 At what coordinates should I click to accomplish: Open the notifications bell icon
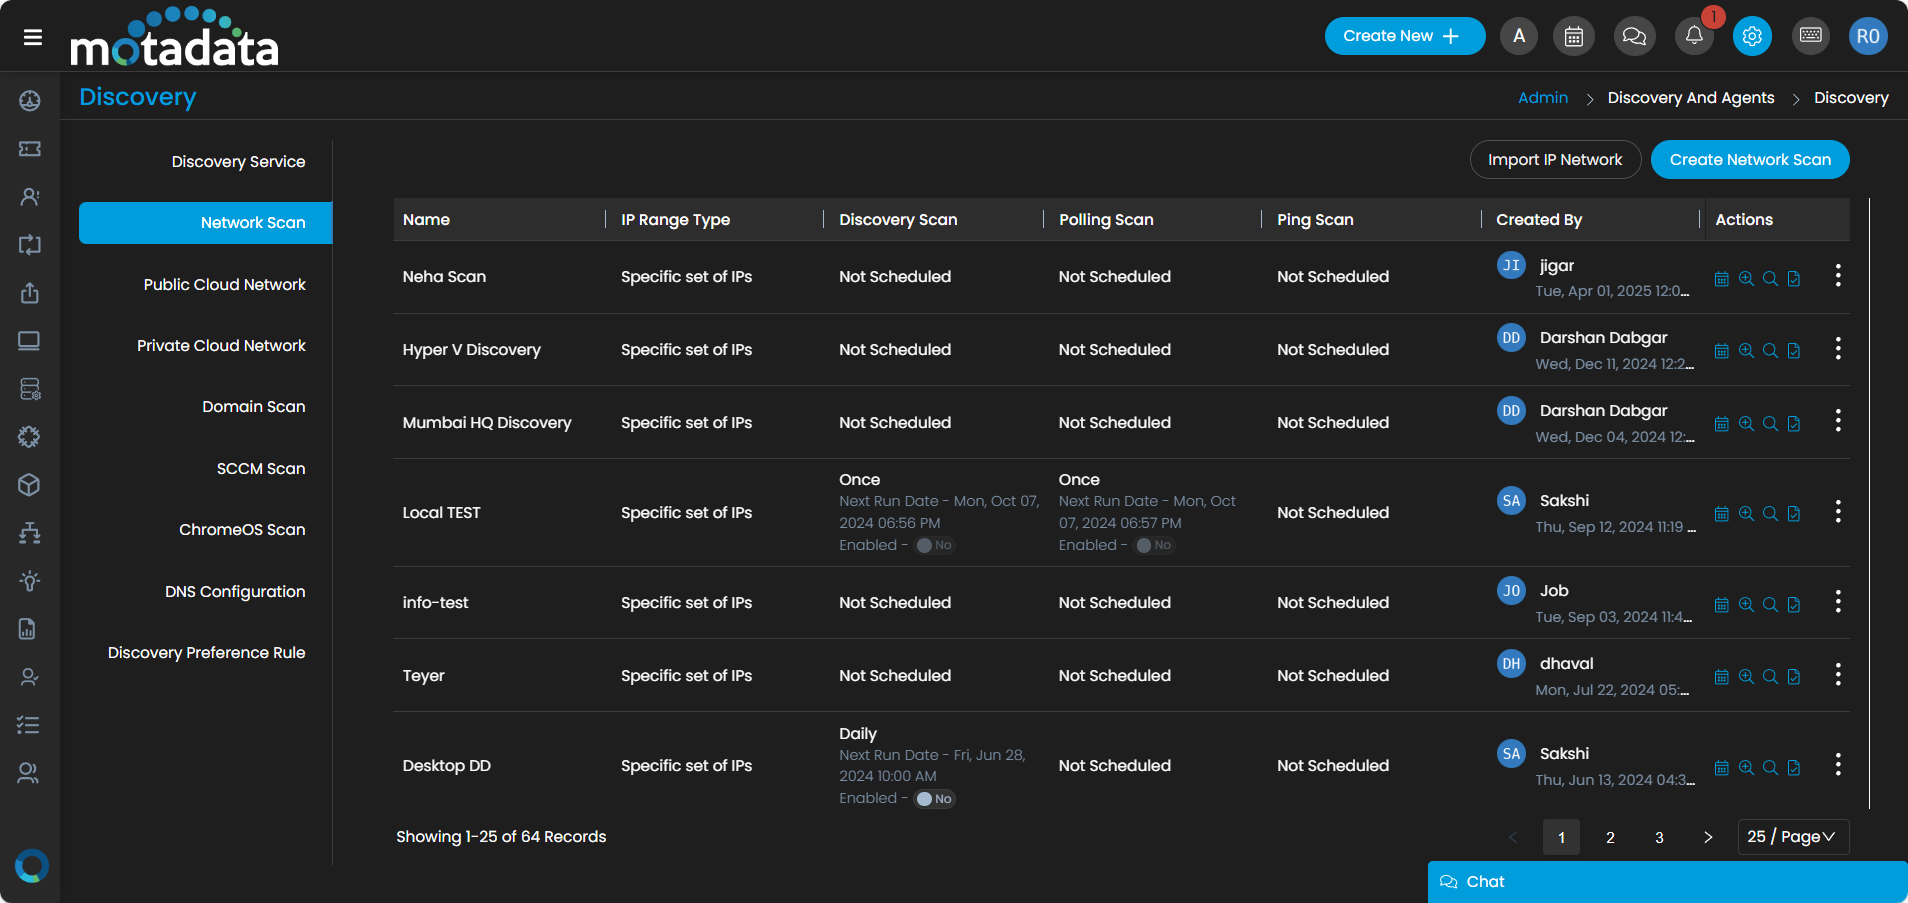tap(1693, 36)
